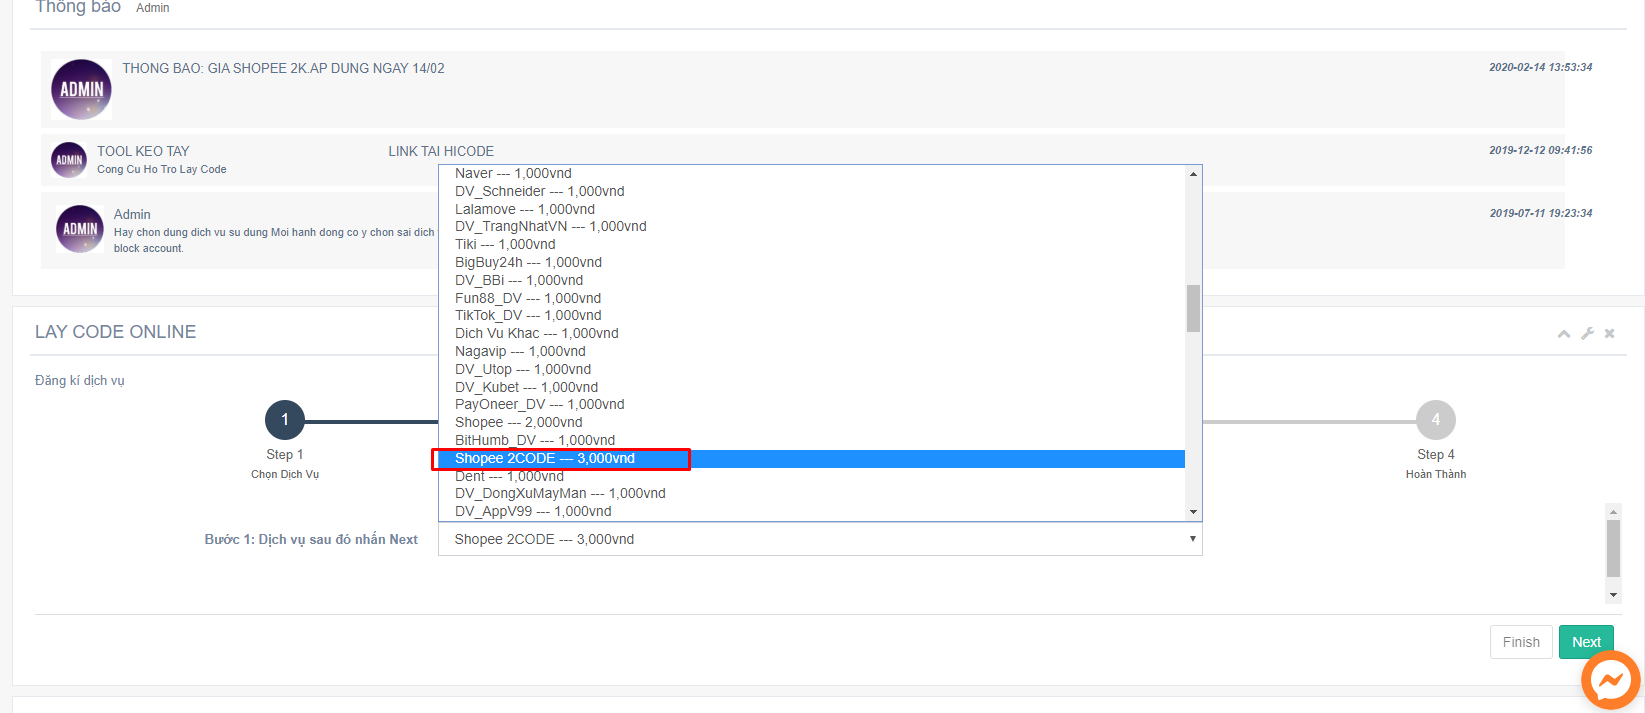The width and height of the screenshot is (1645, 713).
Task: Choose TikTok_DV --- 1,000vnd option
Action: pyautogui.click(x=812, y=315)
